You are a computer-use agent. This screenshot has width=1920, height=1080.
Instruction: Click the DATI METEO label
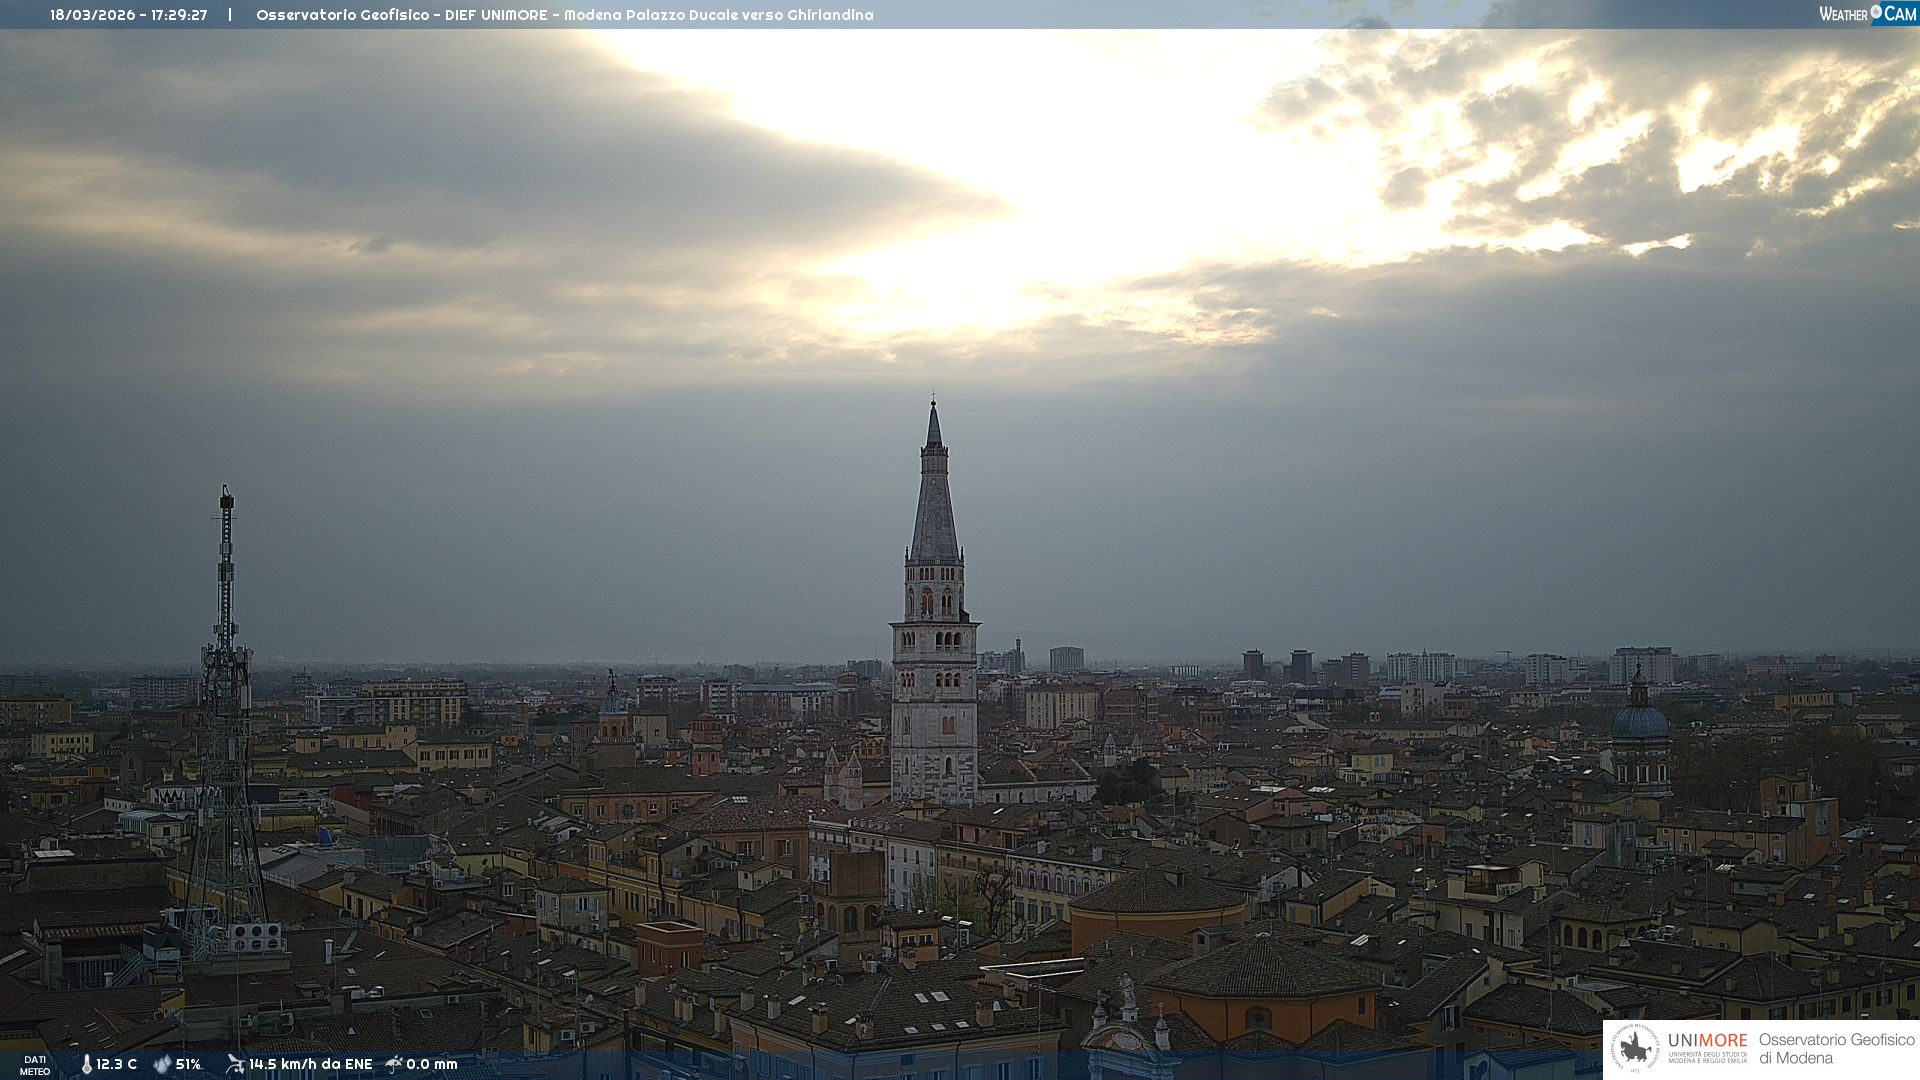tap(35, 1065)
